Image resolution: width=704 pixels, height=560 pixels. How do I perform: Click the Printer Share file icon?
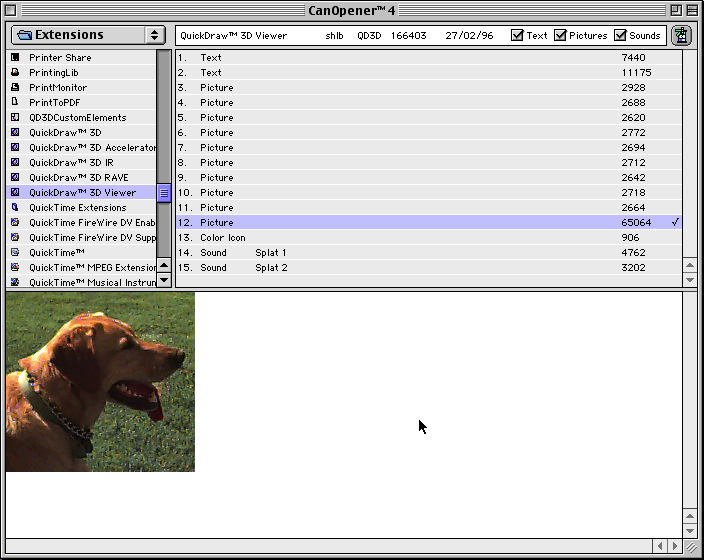[x=15, y=57]
